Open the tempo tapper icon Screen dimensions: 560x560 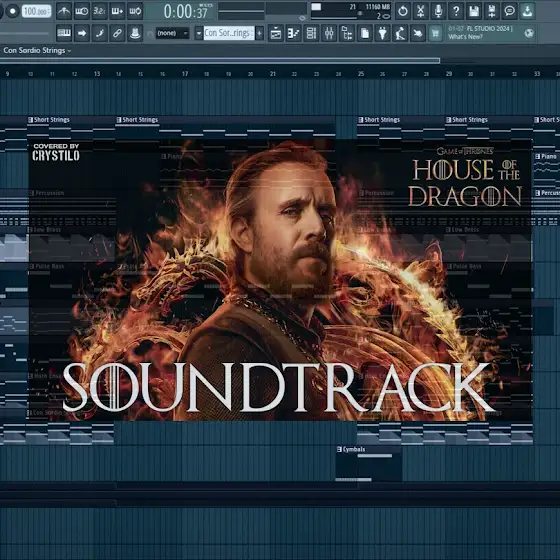400,33
